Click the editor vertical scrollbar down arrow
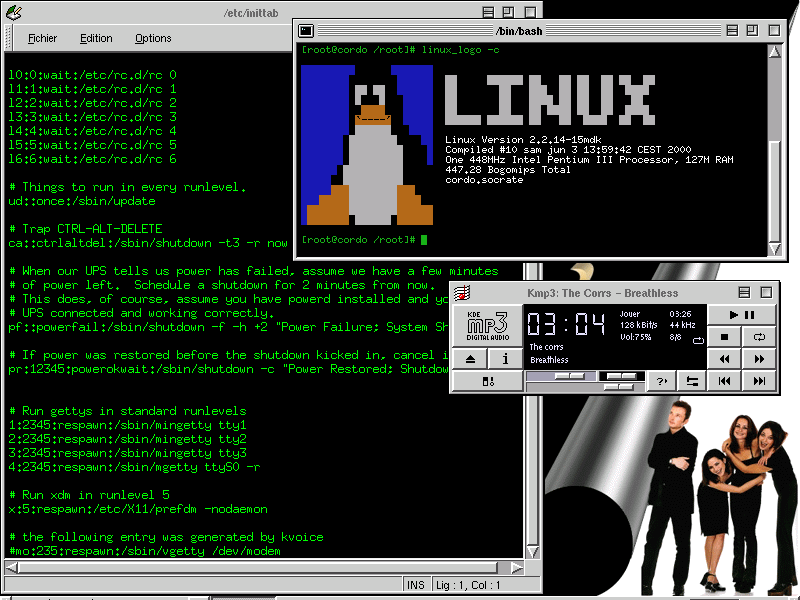 click(533, 552)
